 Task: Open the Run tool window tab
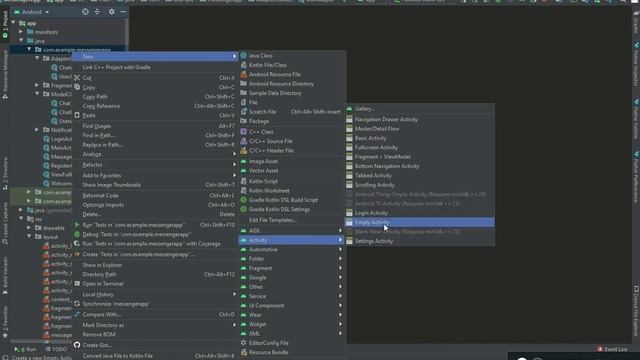tap(25, 349)
